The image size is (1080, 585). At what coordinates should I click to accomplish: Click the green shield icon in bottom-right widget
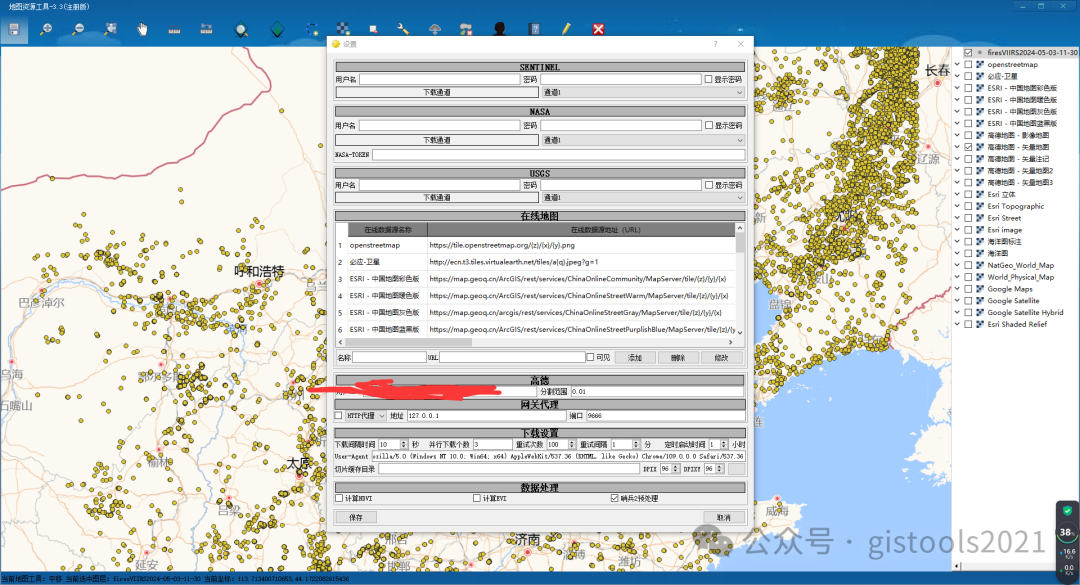click(1067, 511)
